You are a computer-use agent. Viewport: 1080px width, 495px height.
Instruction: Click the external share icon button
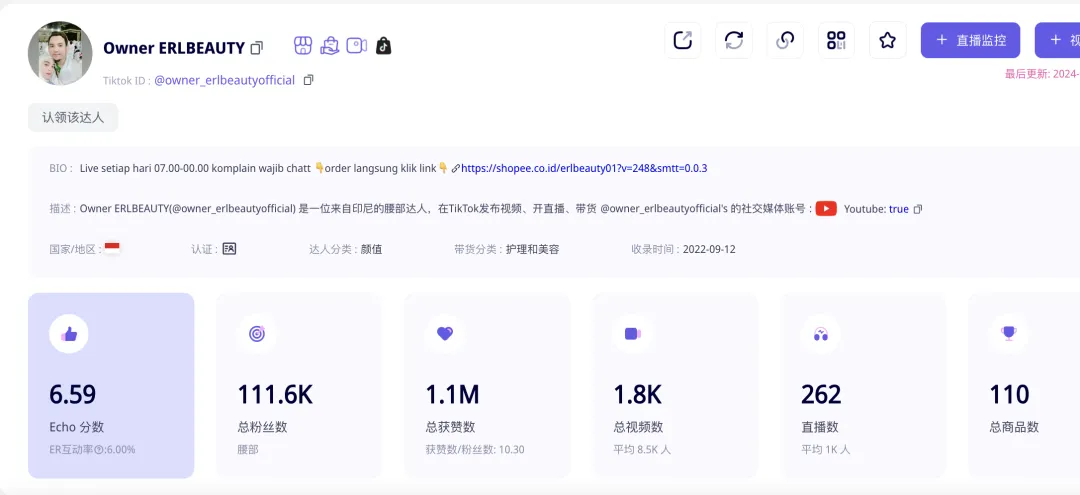click(683, 40)
